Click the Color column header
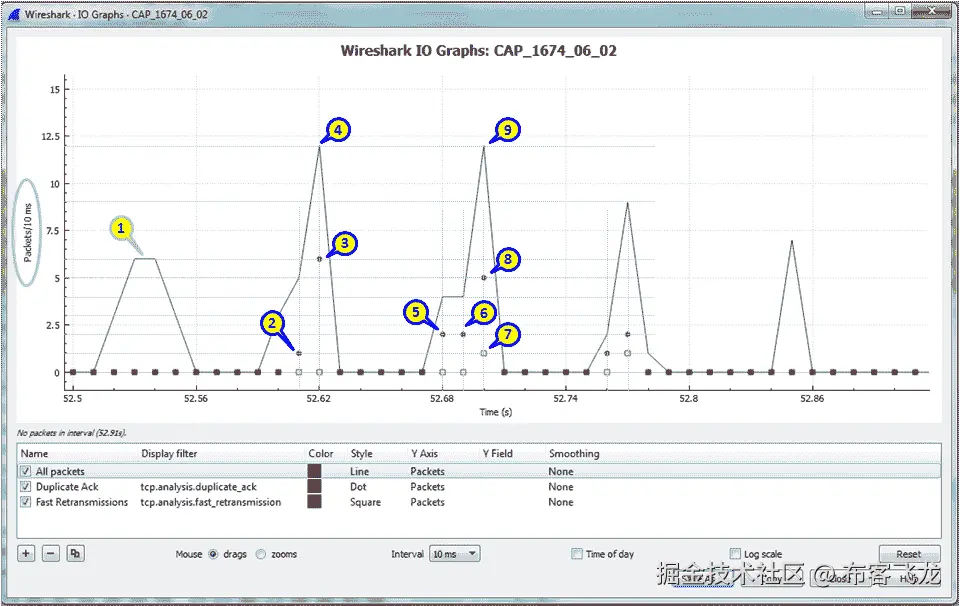Image resolution: width=960 pixels, height=606 pixels. (321, 454)
